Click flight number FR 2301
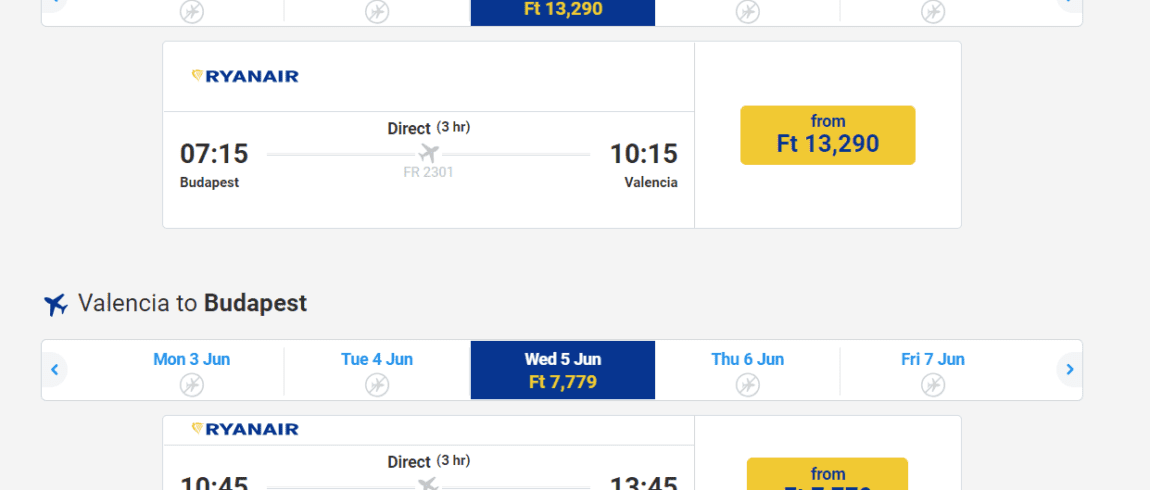1150x490 pixels. [428, 172]
